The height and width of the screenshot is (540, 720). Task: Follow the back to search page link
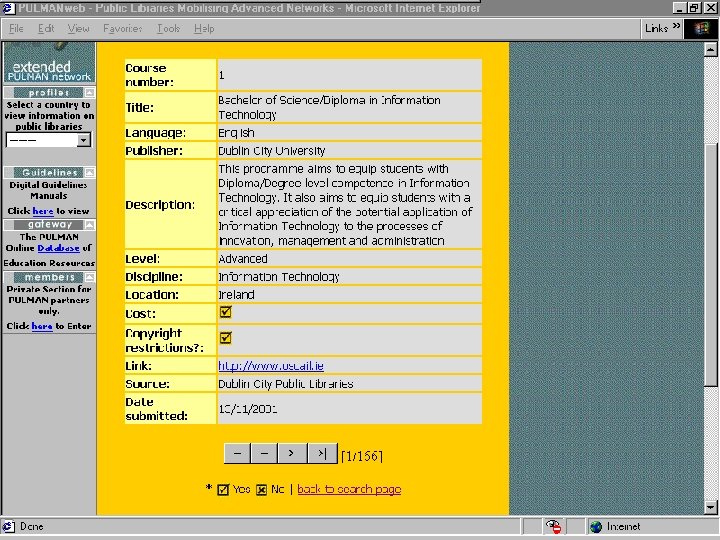[349, 489]
